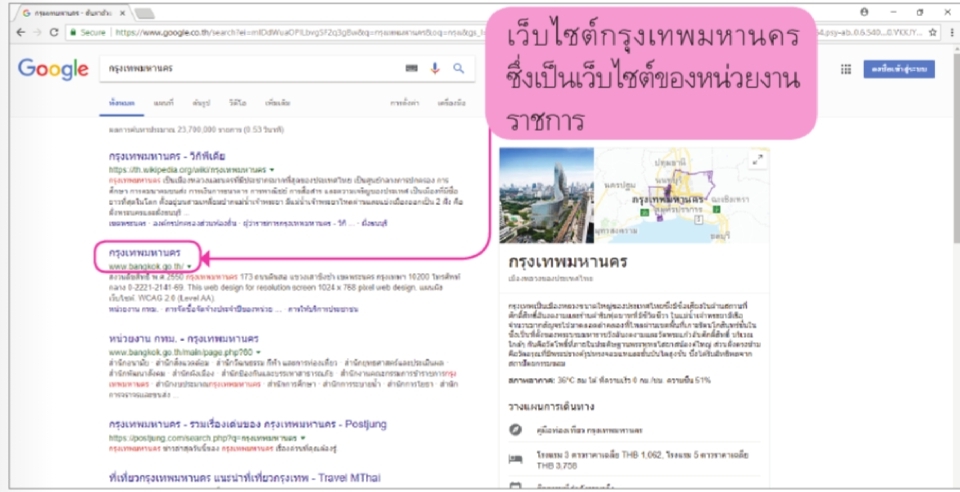Switch to the วิดีโอ (Videos) search tab
Image resolution: width=960 pixels, height=492 pixels.
[238, 103]
